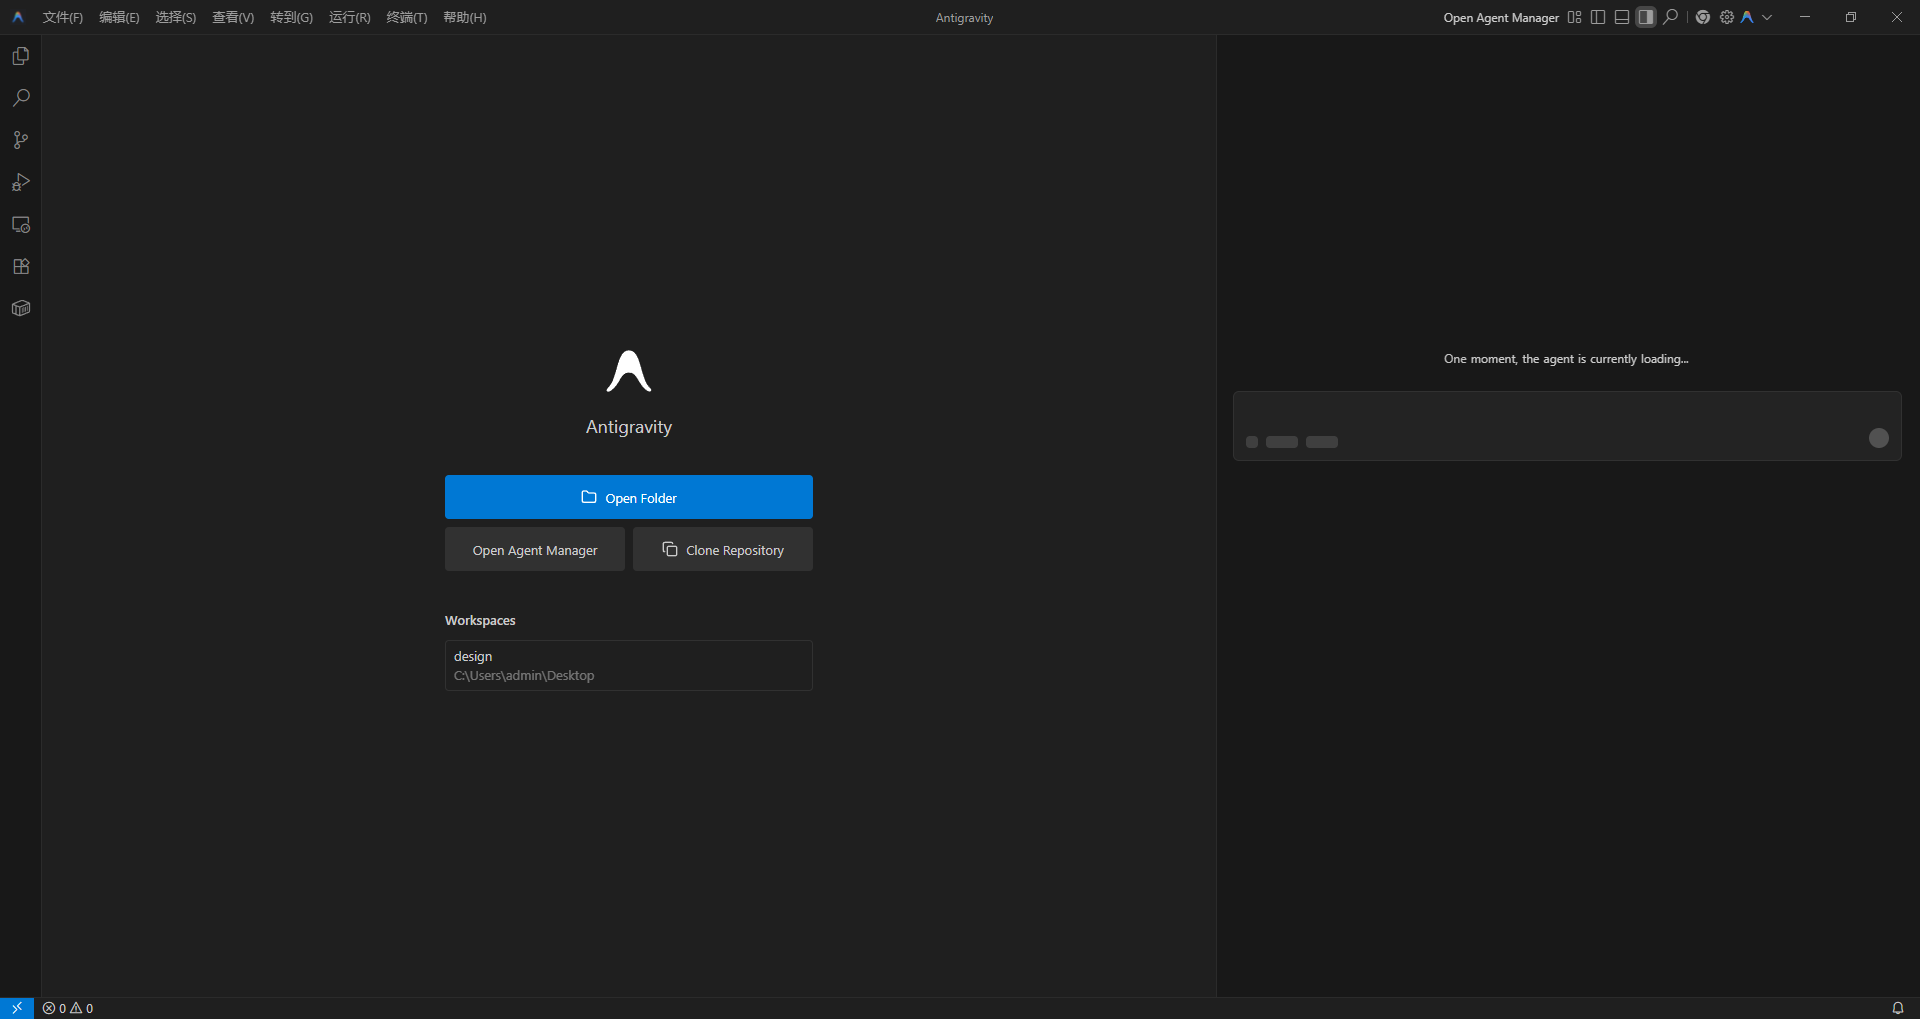This screenshot has height=1019, width=1920.
Task: Click the notifications bell in status bar
Action: pos(1897,1008)
